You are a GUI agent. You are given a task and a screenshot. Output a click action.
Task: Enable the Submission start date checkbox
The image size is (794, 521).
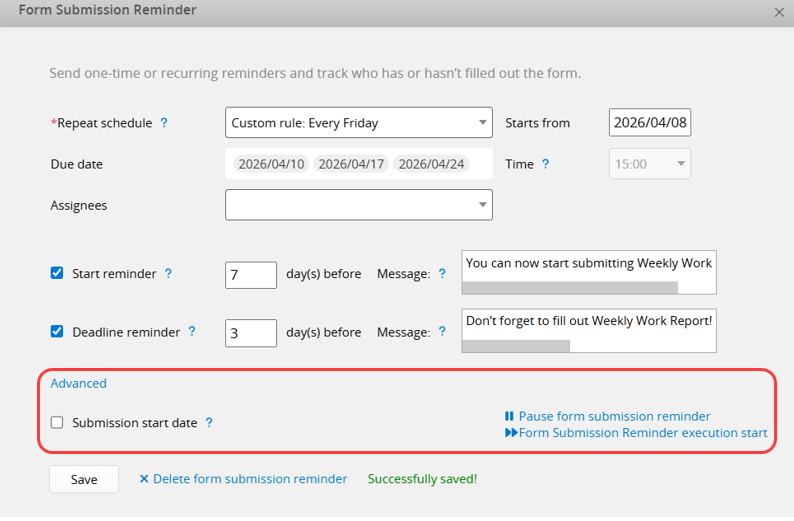pos(57,423)
